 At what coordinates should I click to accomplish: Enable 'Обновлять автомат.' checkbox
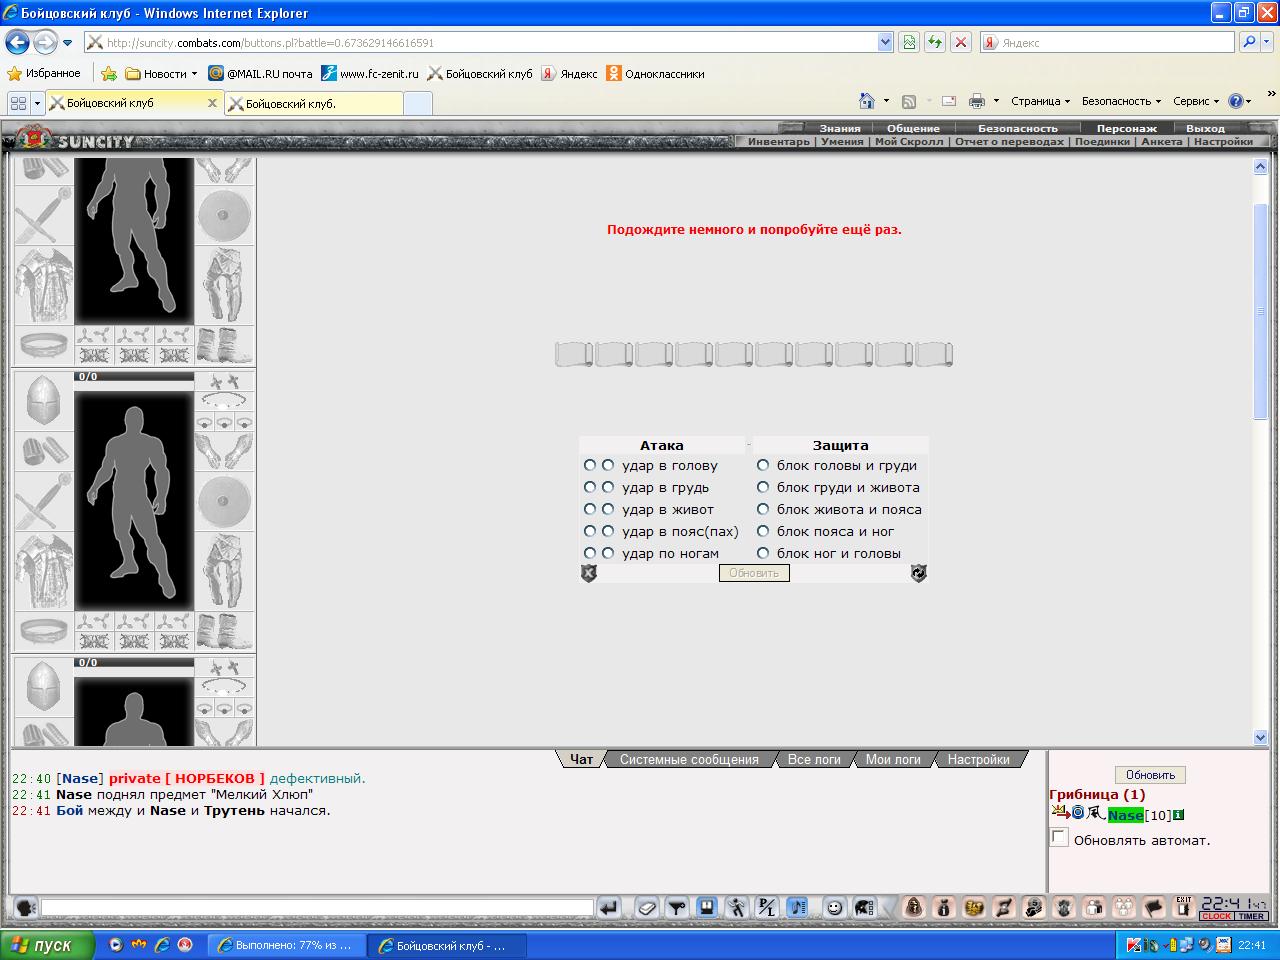(x=1059, y=837)
